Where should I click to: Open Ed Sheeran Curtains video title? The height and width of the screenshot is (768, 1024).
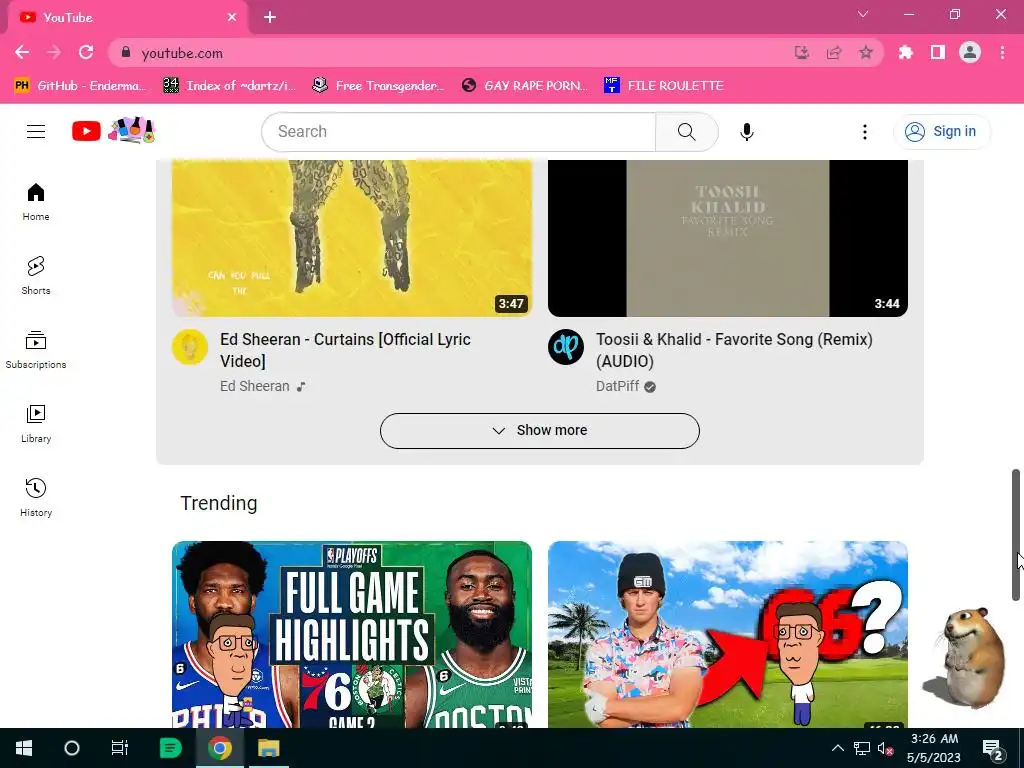[x=345, y=350]
